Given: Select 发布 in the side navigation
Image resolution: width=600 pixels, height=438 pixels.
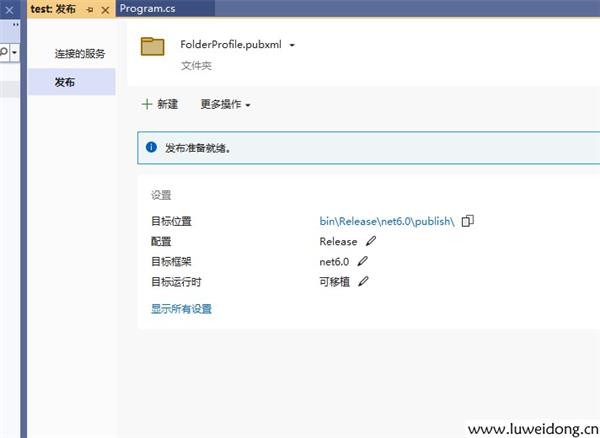Looking at the screenshot, I should [65, 82].
